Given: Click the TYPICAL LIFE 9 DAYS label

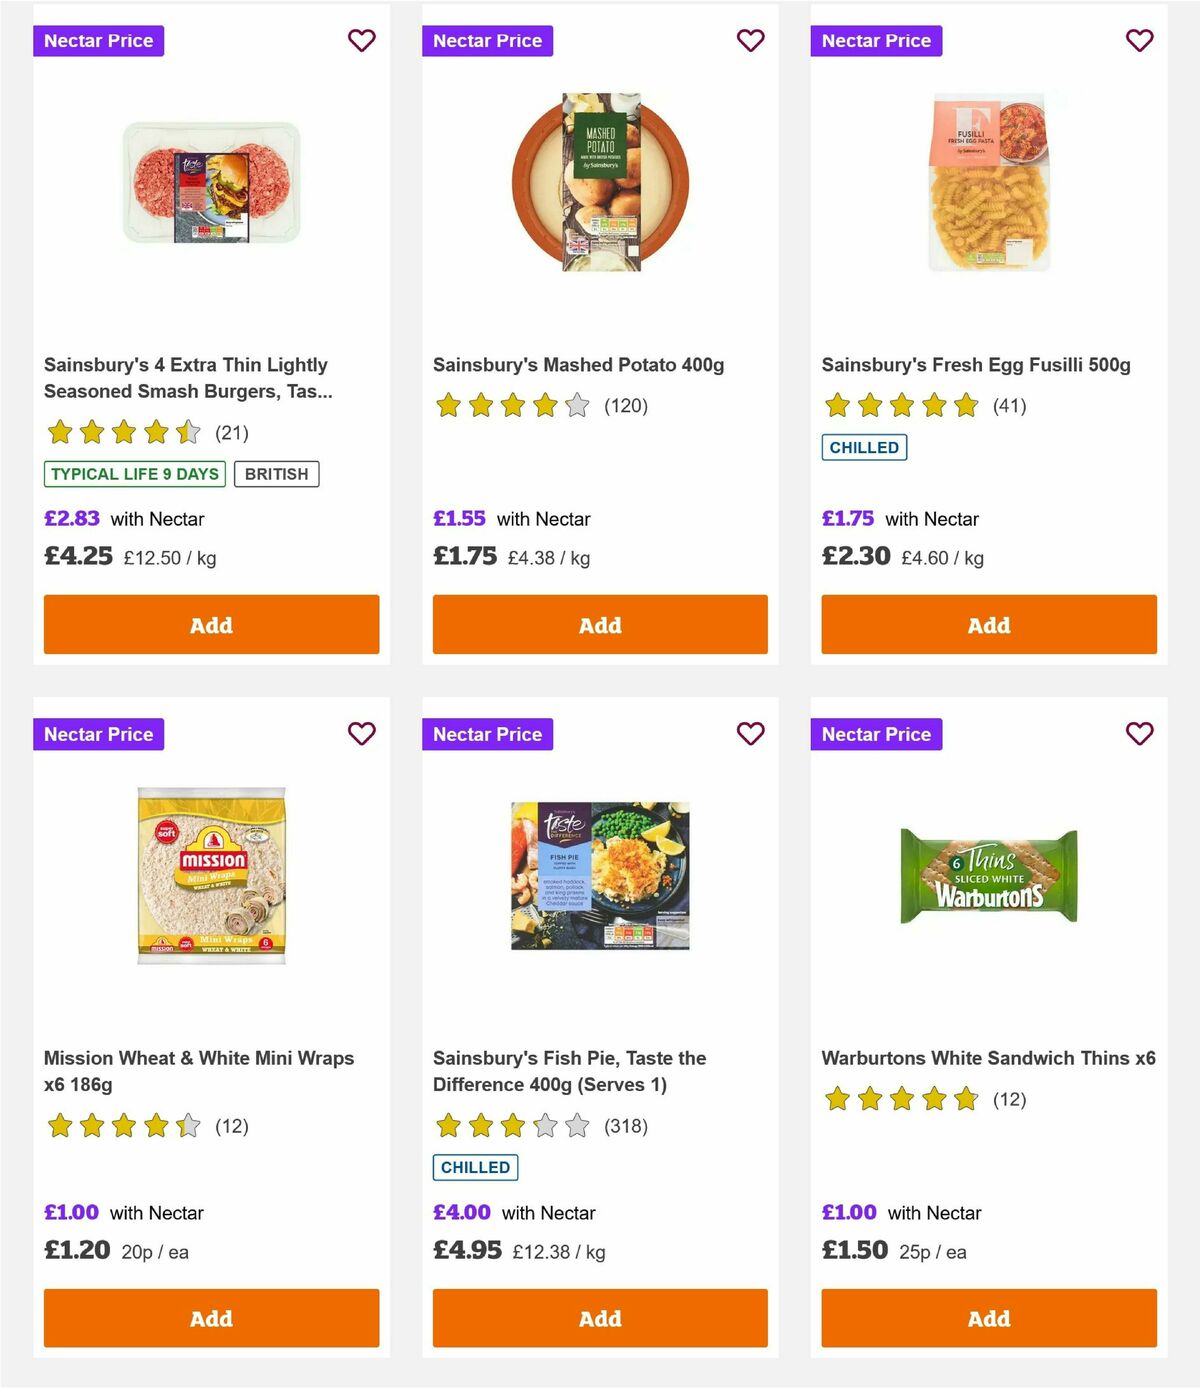Looking at the screenshot, I should pyautogui.click(x=133, y=474).
